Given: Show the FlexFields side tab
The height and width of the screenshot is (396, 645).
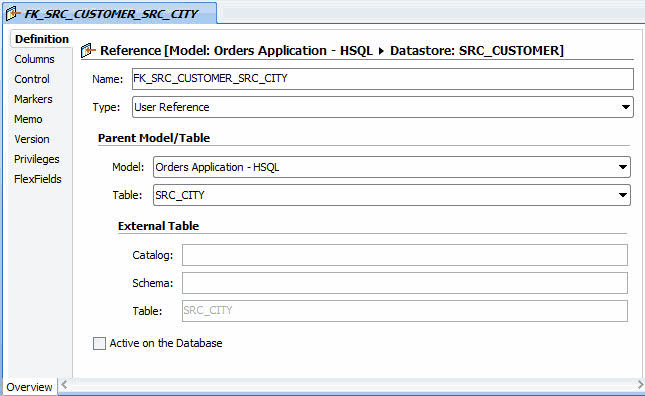Looking at the screenshot, I should coord(37,179).
